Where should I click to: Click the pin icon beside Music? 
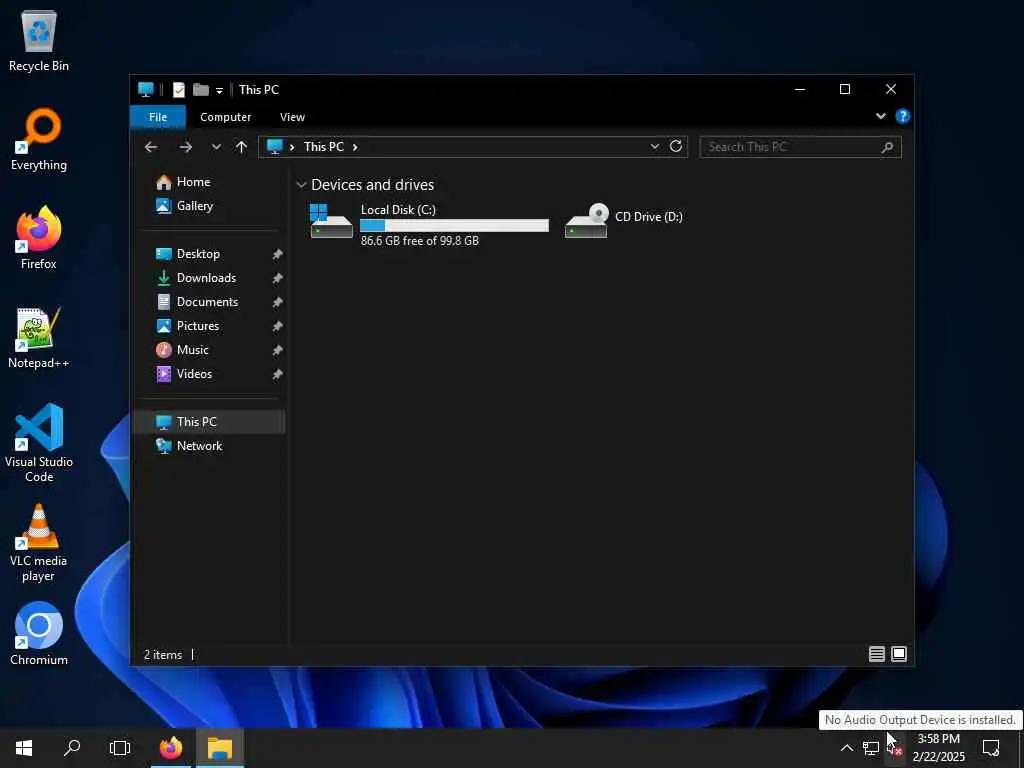(278, 350)
